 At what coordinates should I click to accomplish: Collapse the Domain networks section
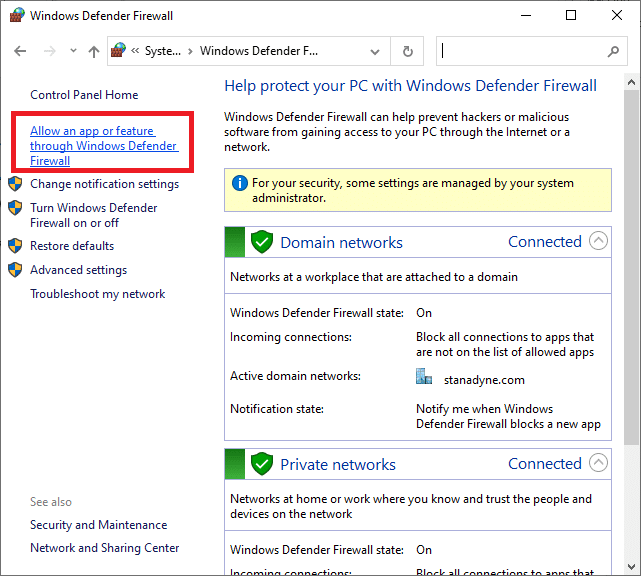(x=598, y=241)
